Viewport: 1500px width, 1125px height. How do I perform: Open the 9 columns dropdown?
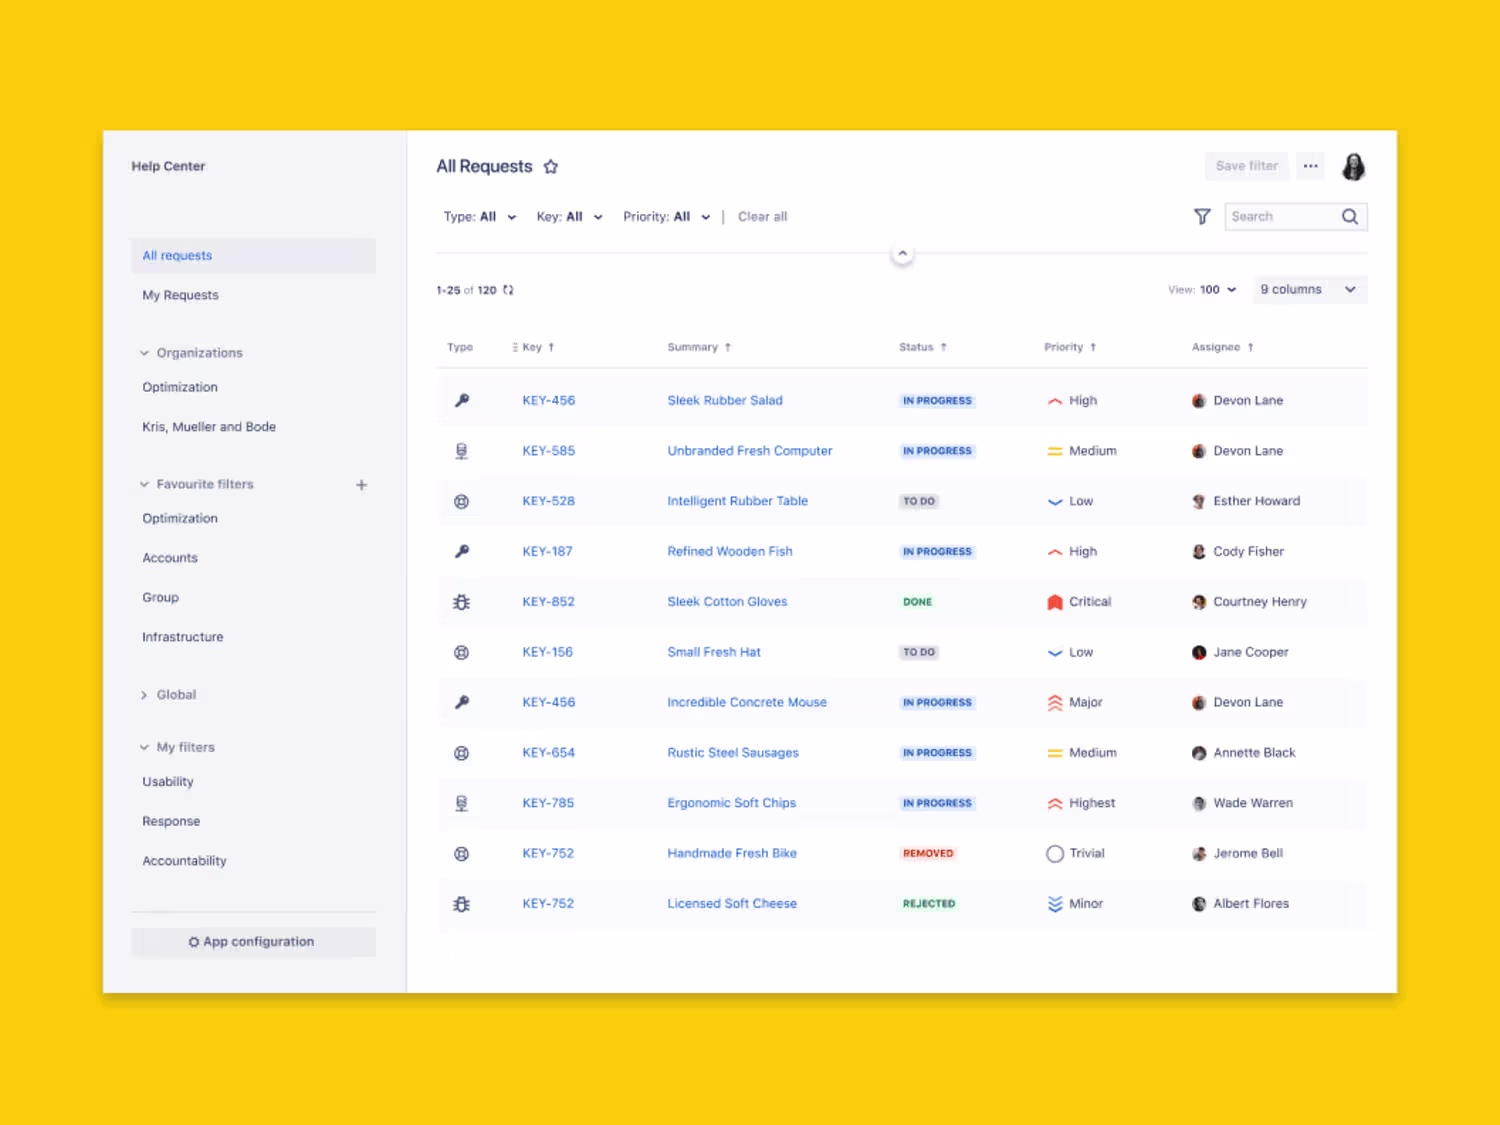[x=1309, y=290]
